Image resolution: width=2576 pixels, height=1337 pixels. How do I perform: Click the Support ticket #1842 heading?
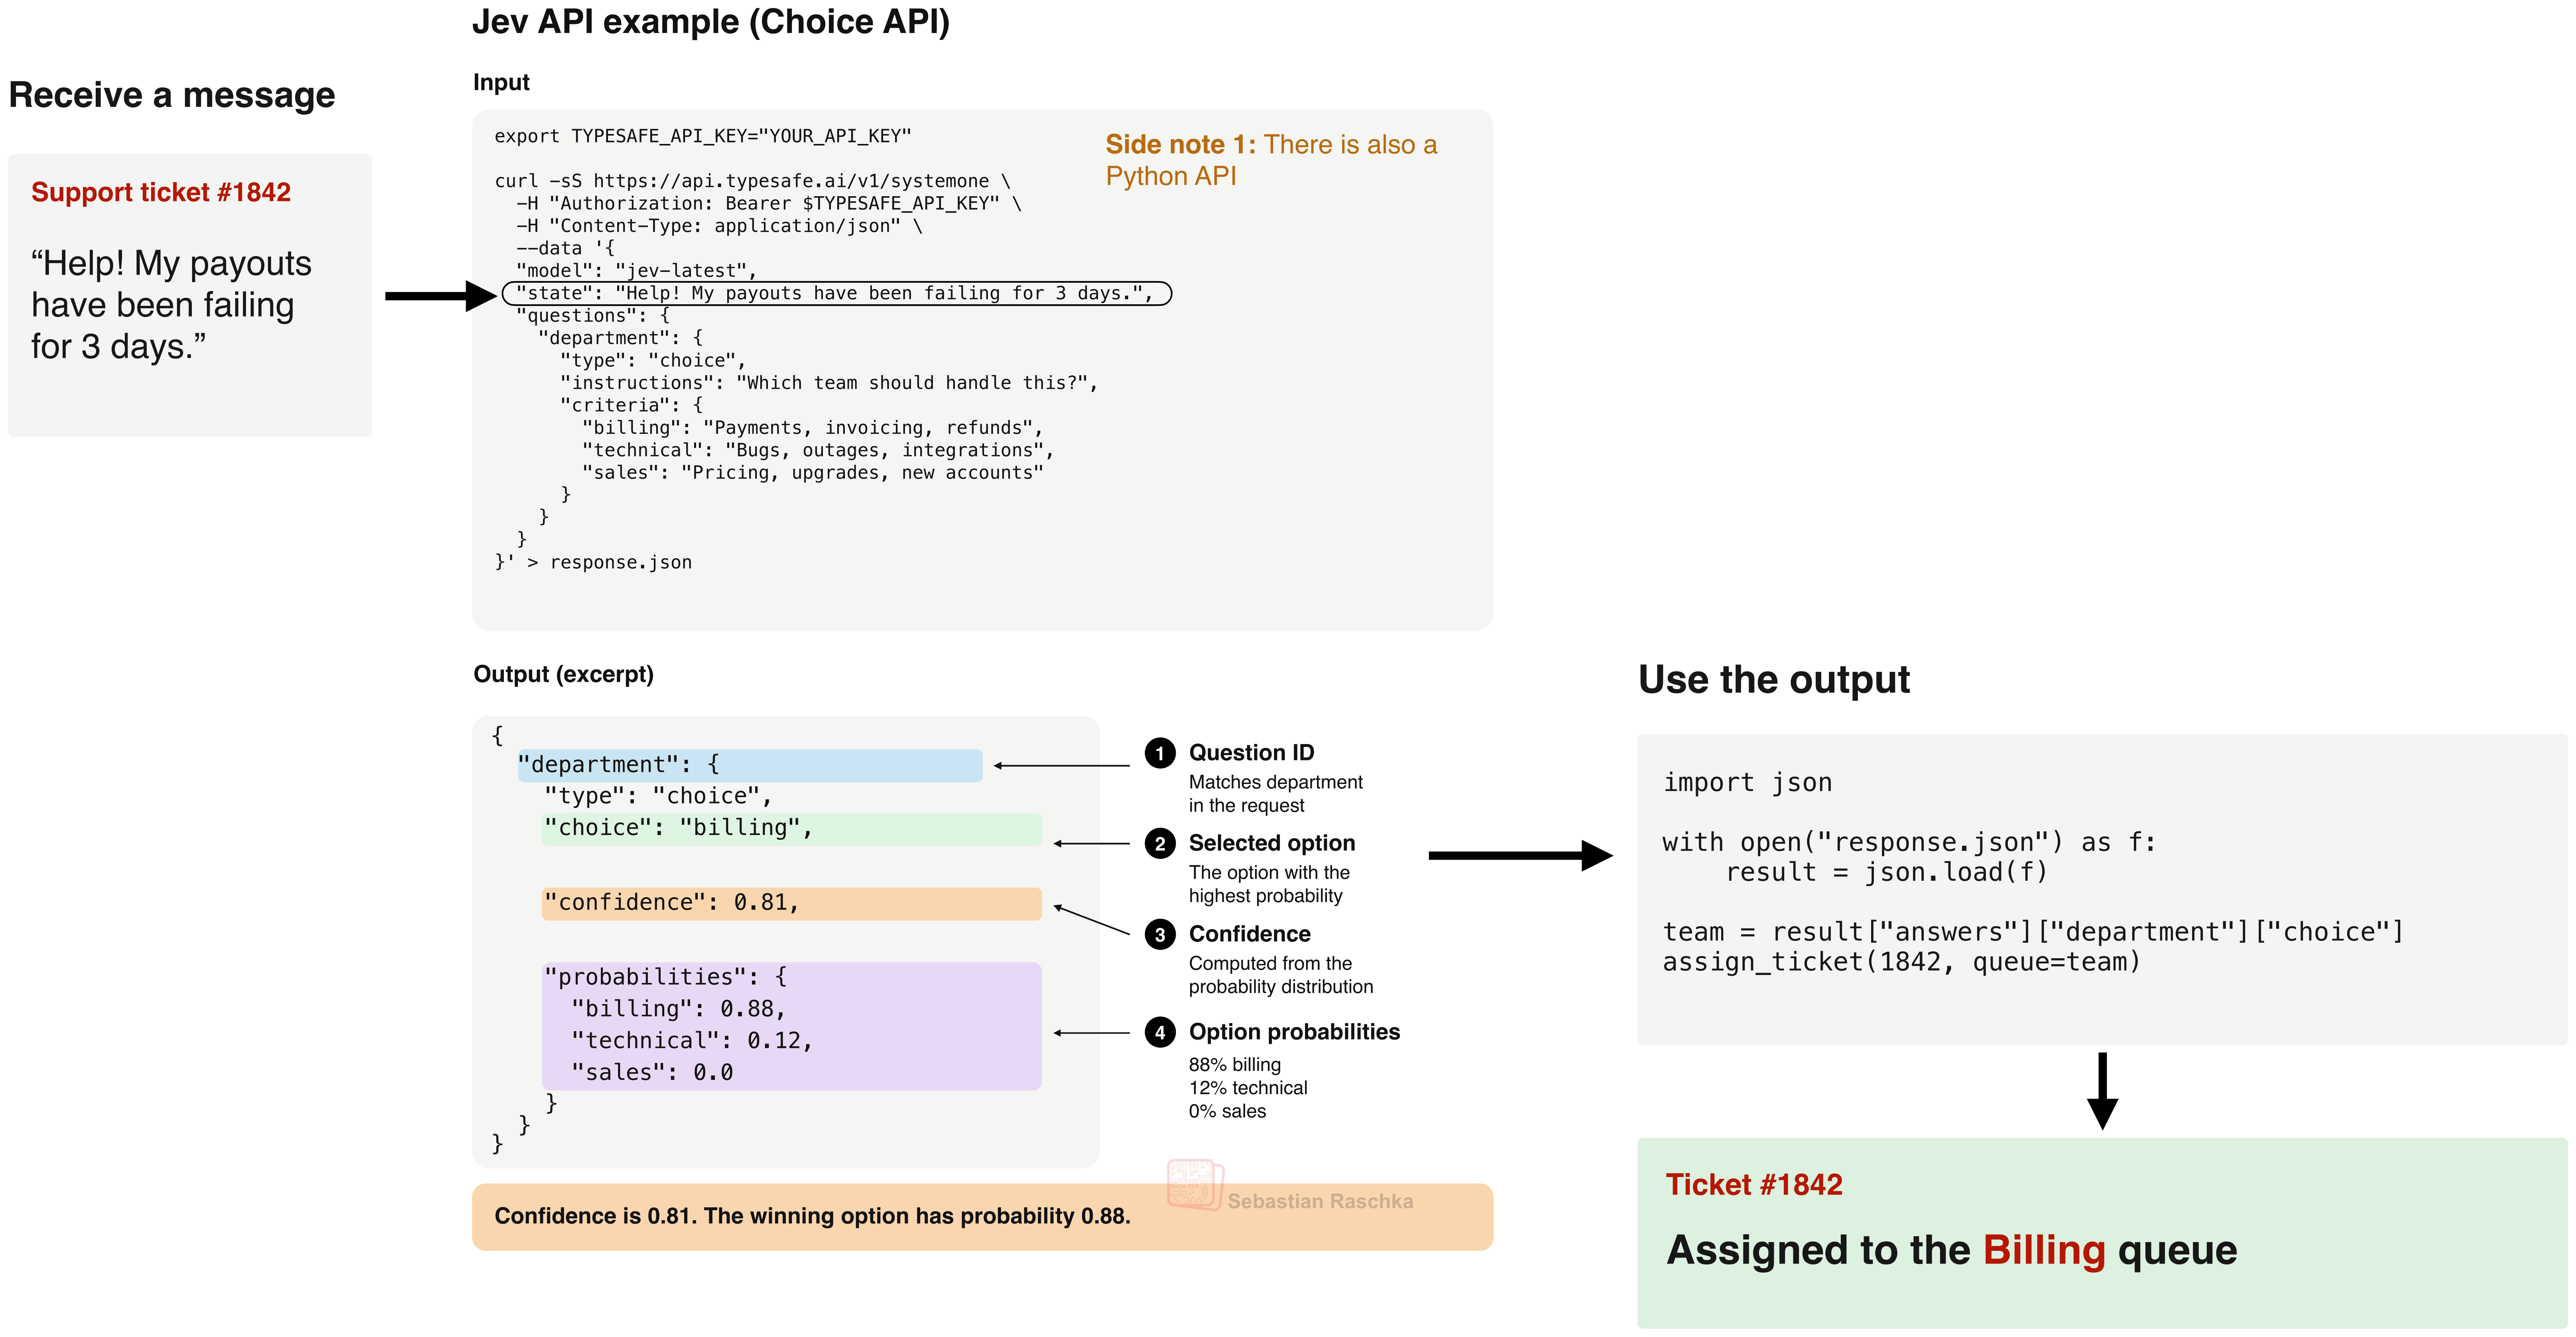[x=161, y=192]
